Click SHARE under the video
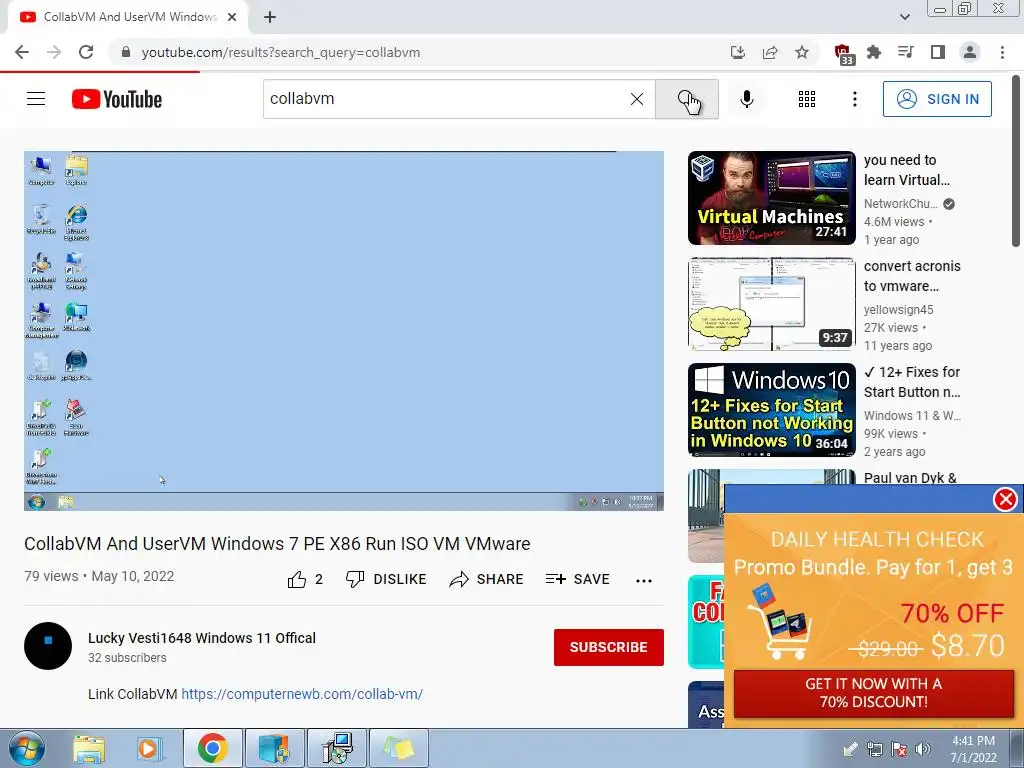1024x768 pixels. [487, 579]
